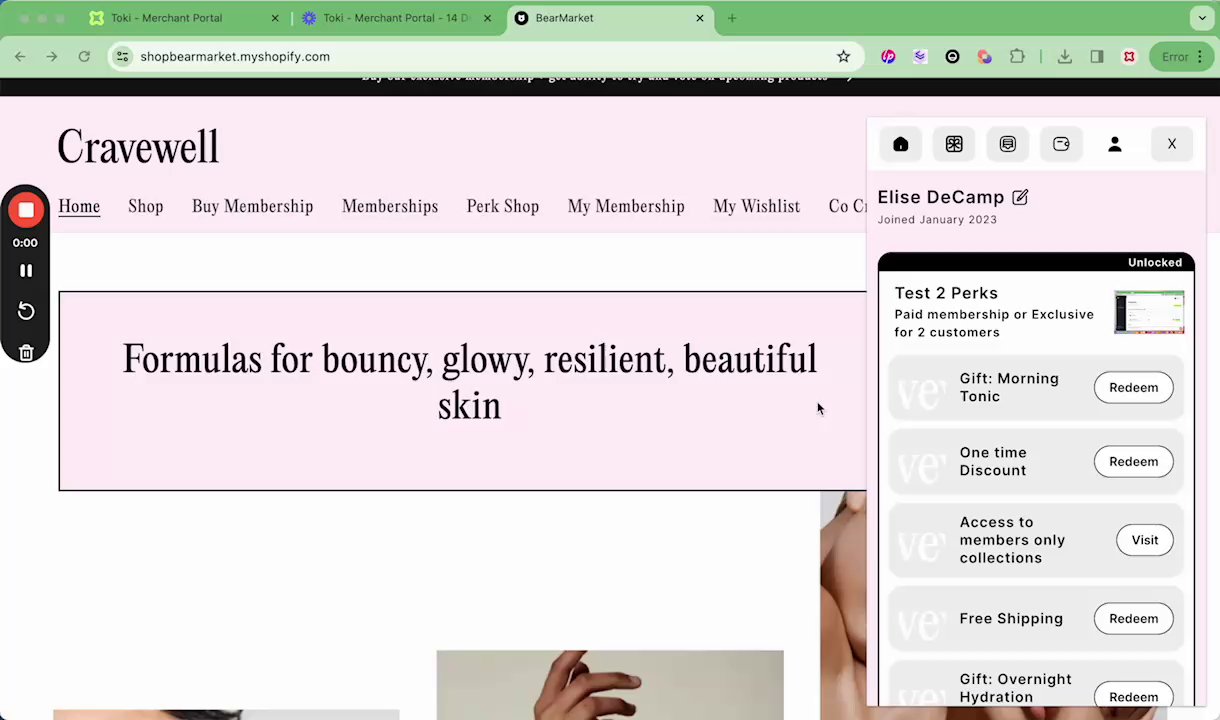This screenshot has height=720, width=1220.
Task: Click the hand product image
Action: pyautogui.click(x=610, y=685)
